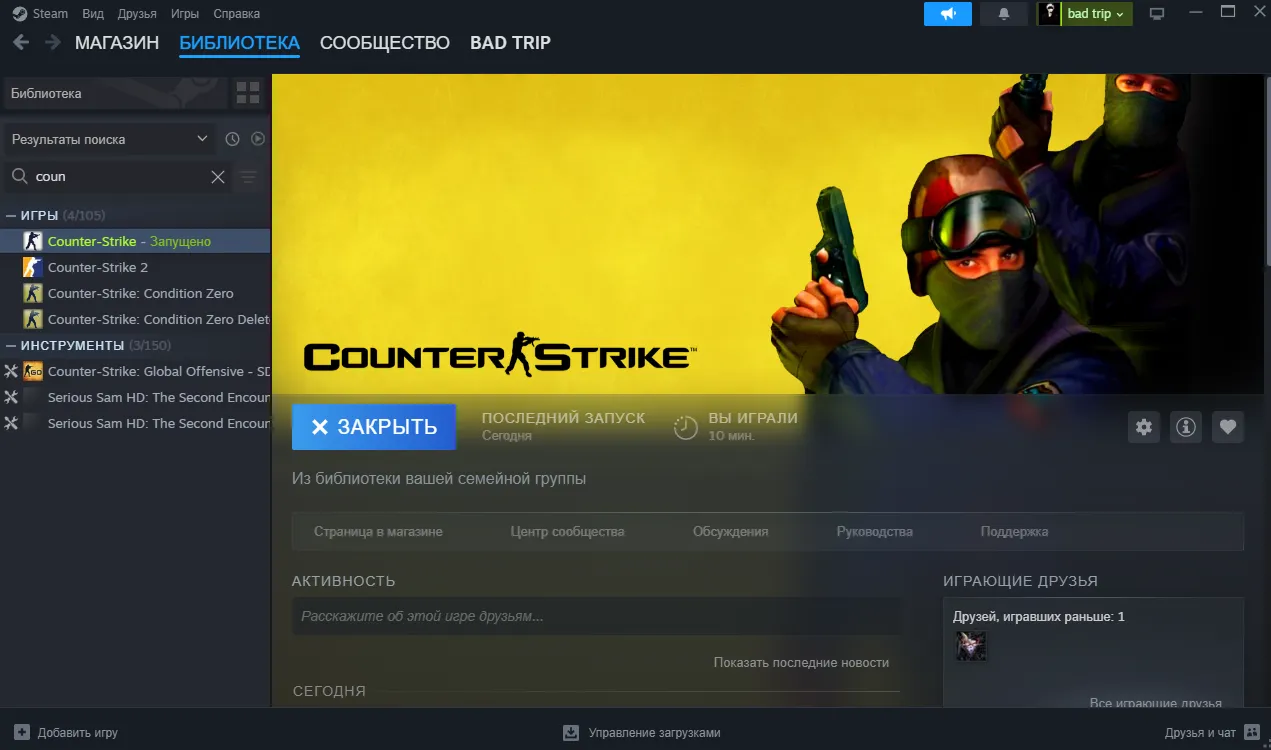Click Global Offensive SDK icon
Viewport: 1271px width, 750px height.
coord(33,371)
